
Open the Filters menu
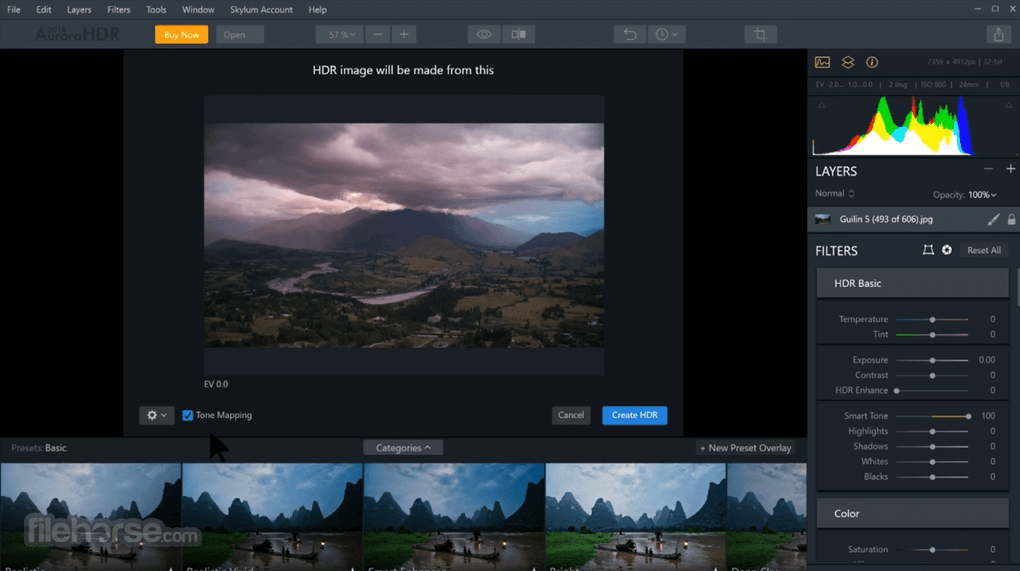[x=118, y=10]
